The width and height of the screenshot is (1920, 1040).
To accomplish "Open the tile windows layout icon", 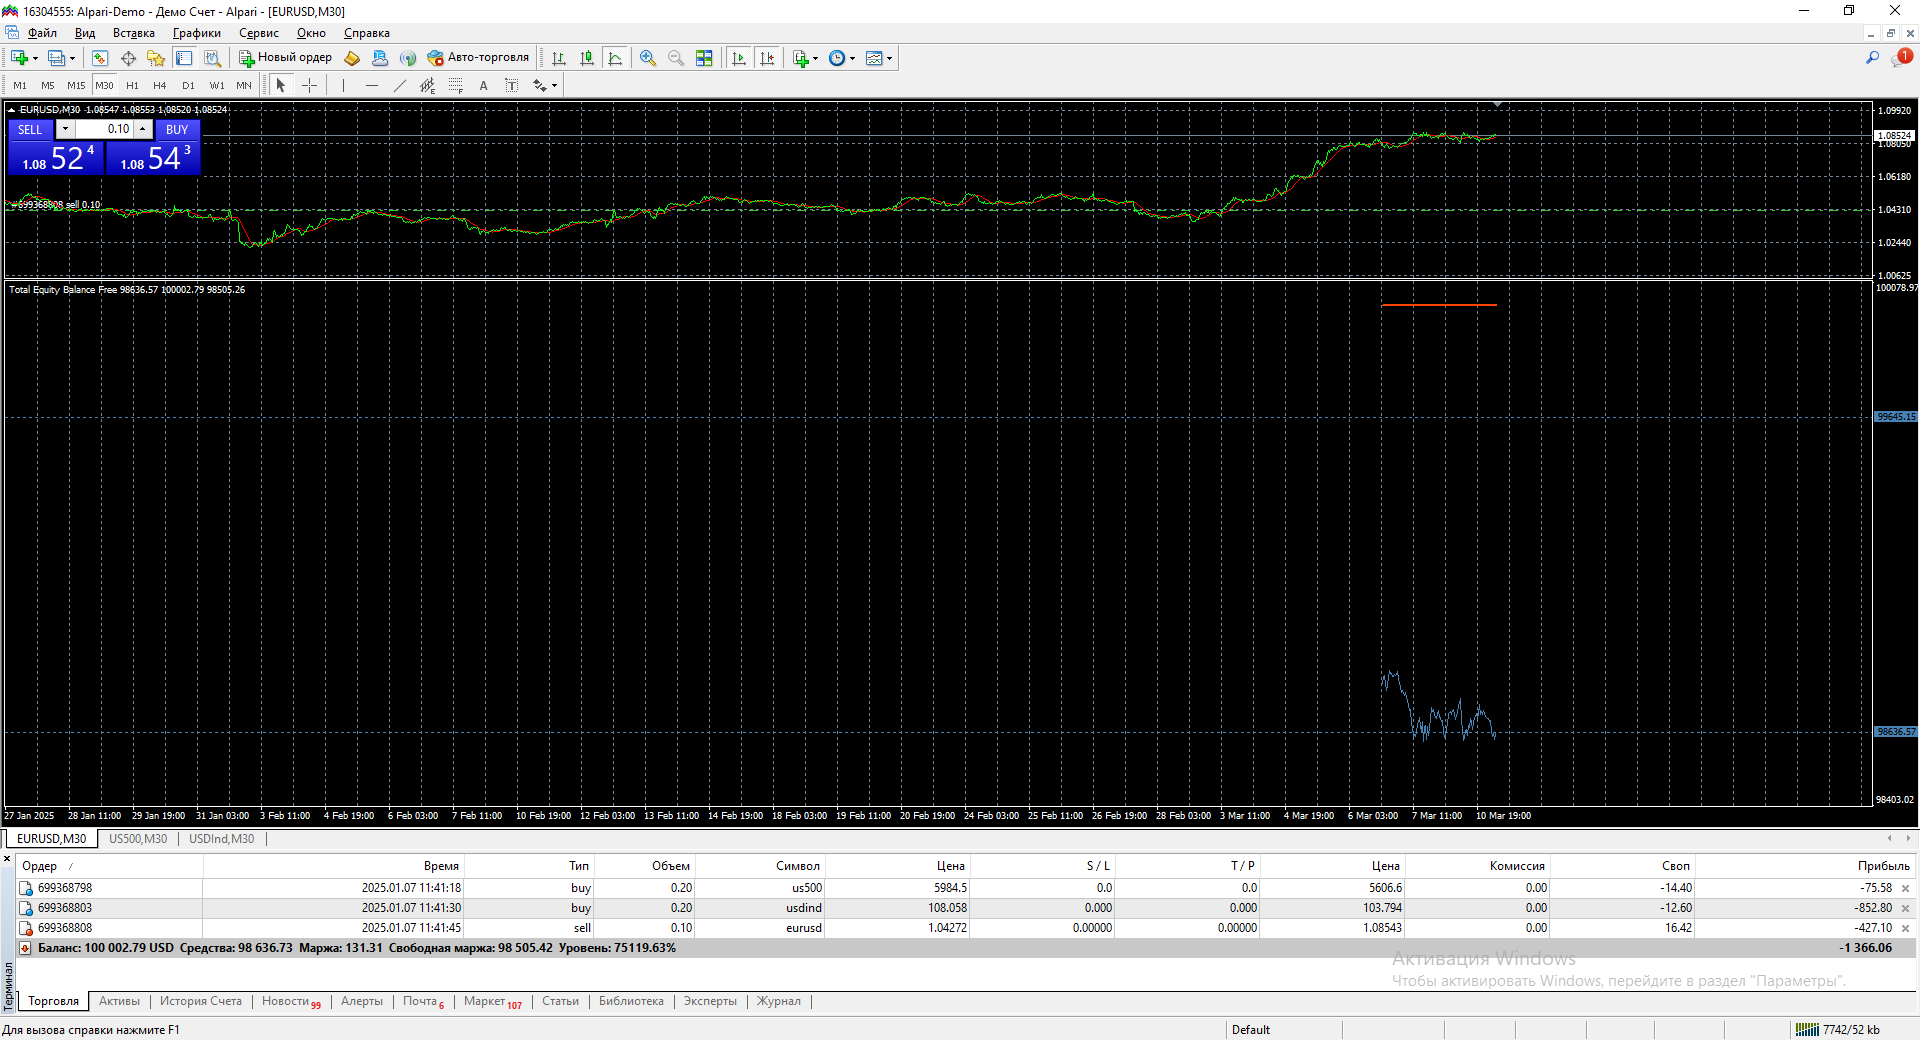I will (x=704, y=58).
